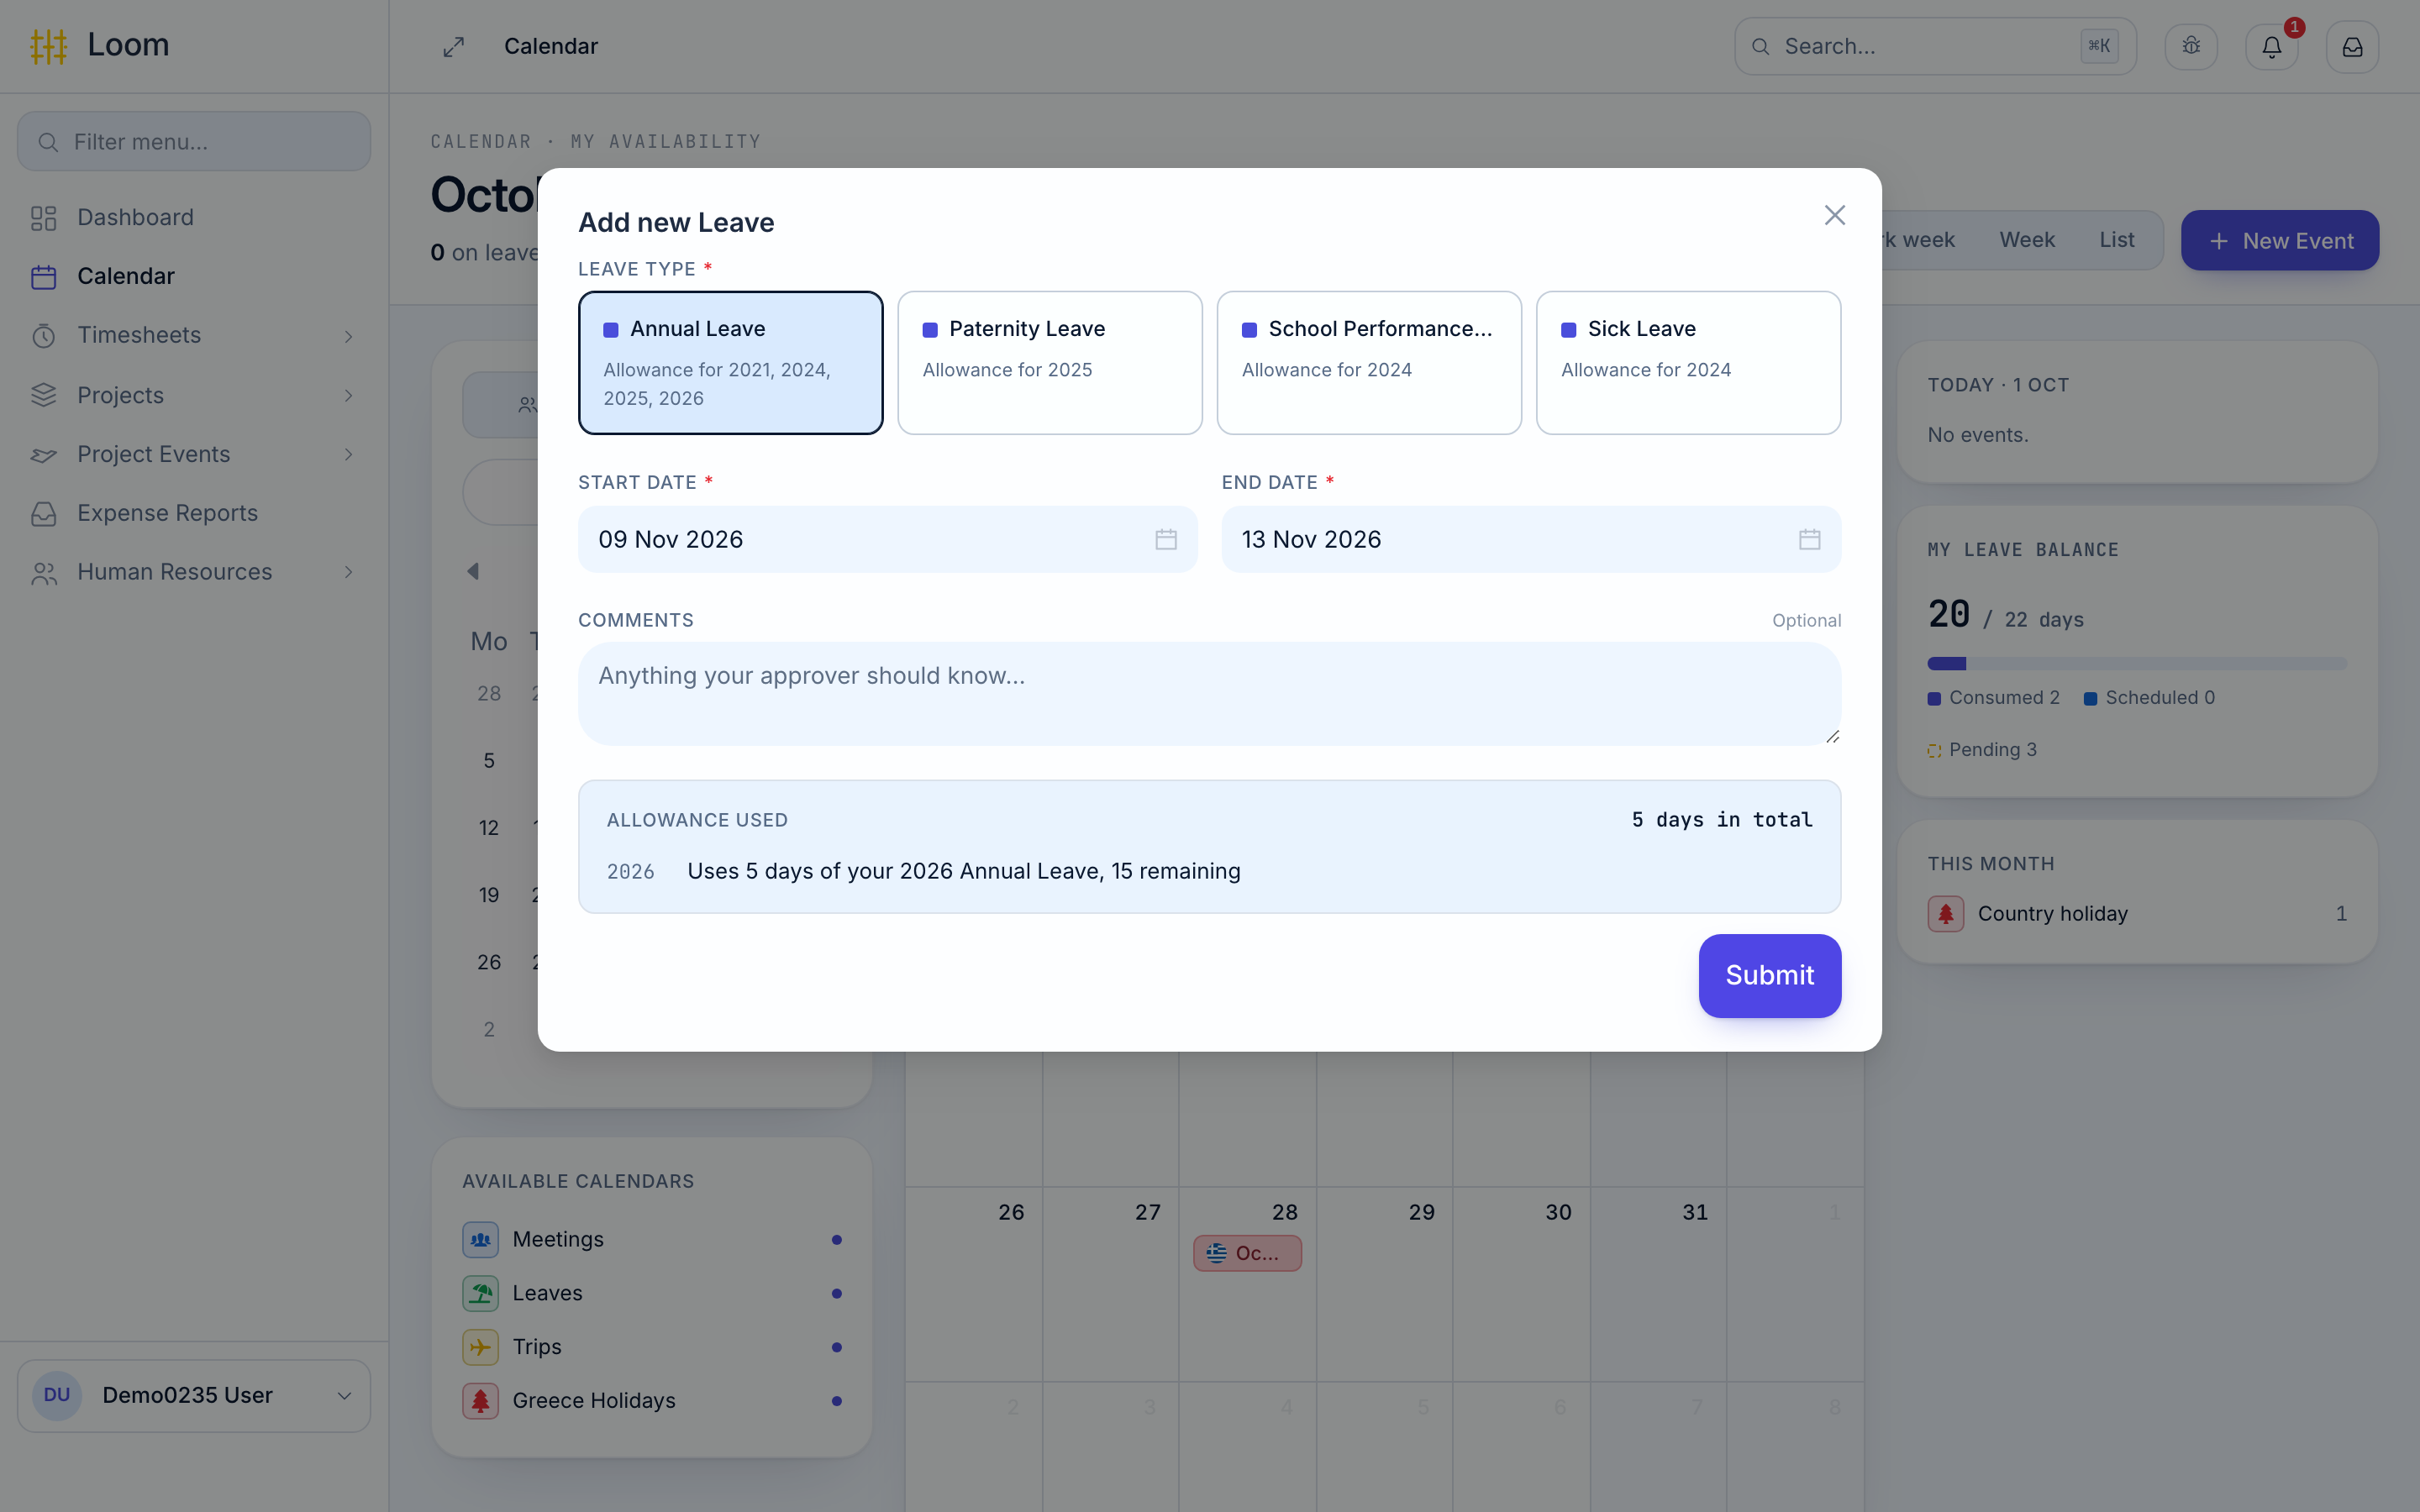Open the Start Date calendar picker icon
The height and width of the screenshot is (1512, 2420).
pyautogui.click(x=1165, y=539)
